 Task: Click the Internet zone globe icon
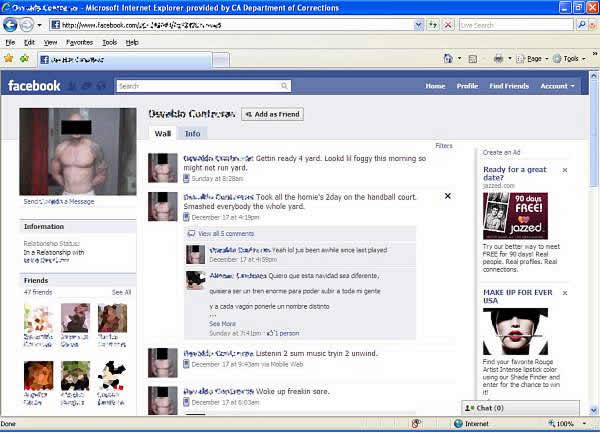458,424
